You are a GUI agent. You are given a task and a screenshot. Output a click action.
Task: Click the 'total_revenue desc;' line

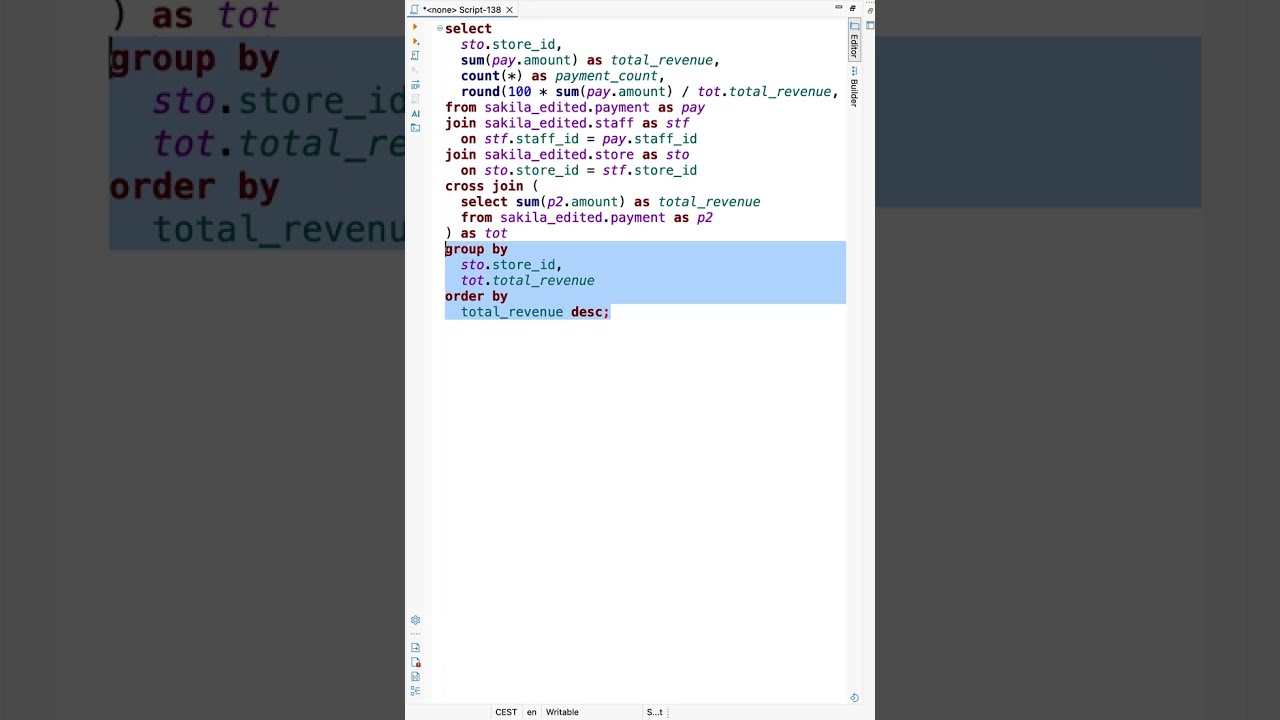[x=535, y=312]
